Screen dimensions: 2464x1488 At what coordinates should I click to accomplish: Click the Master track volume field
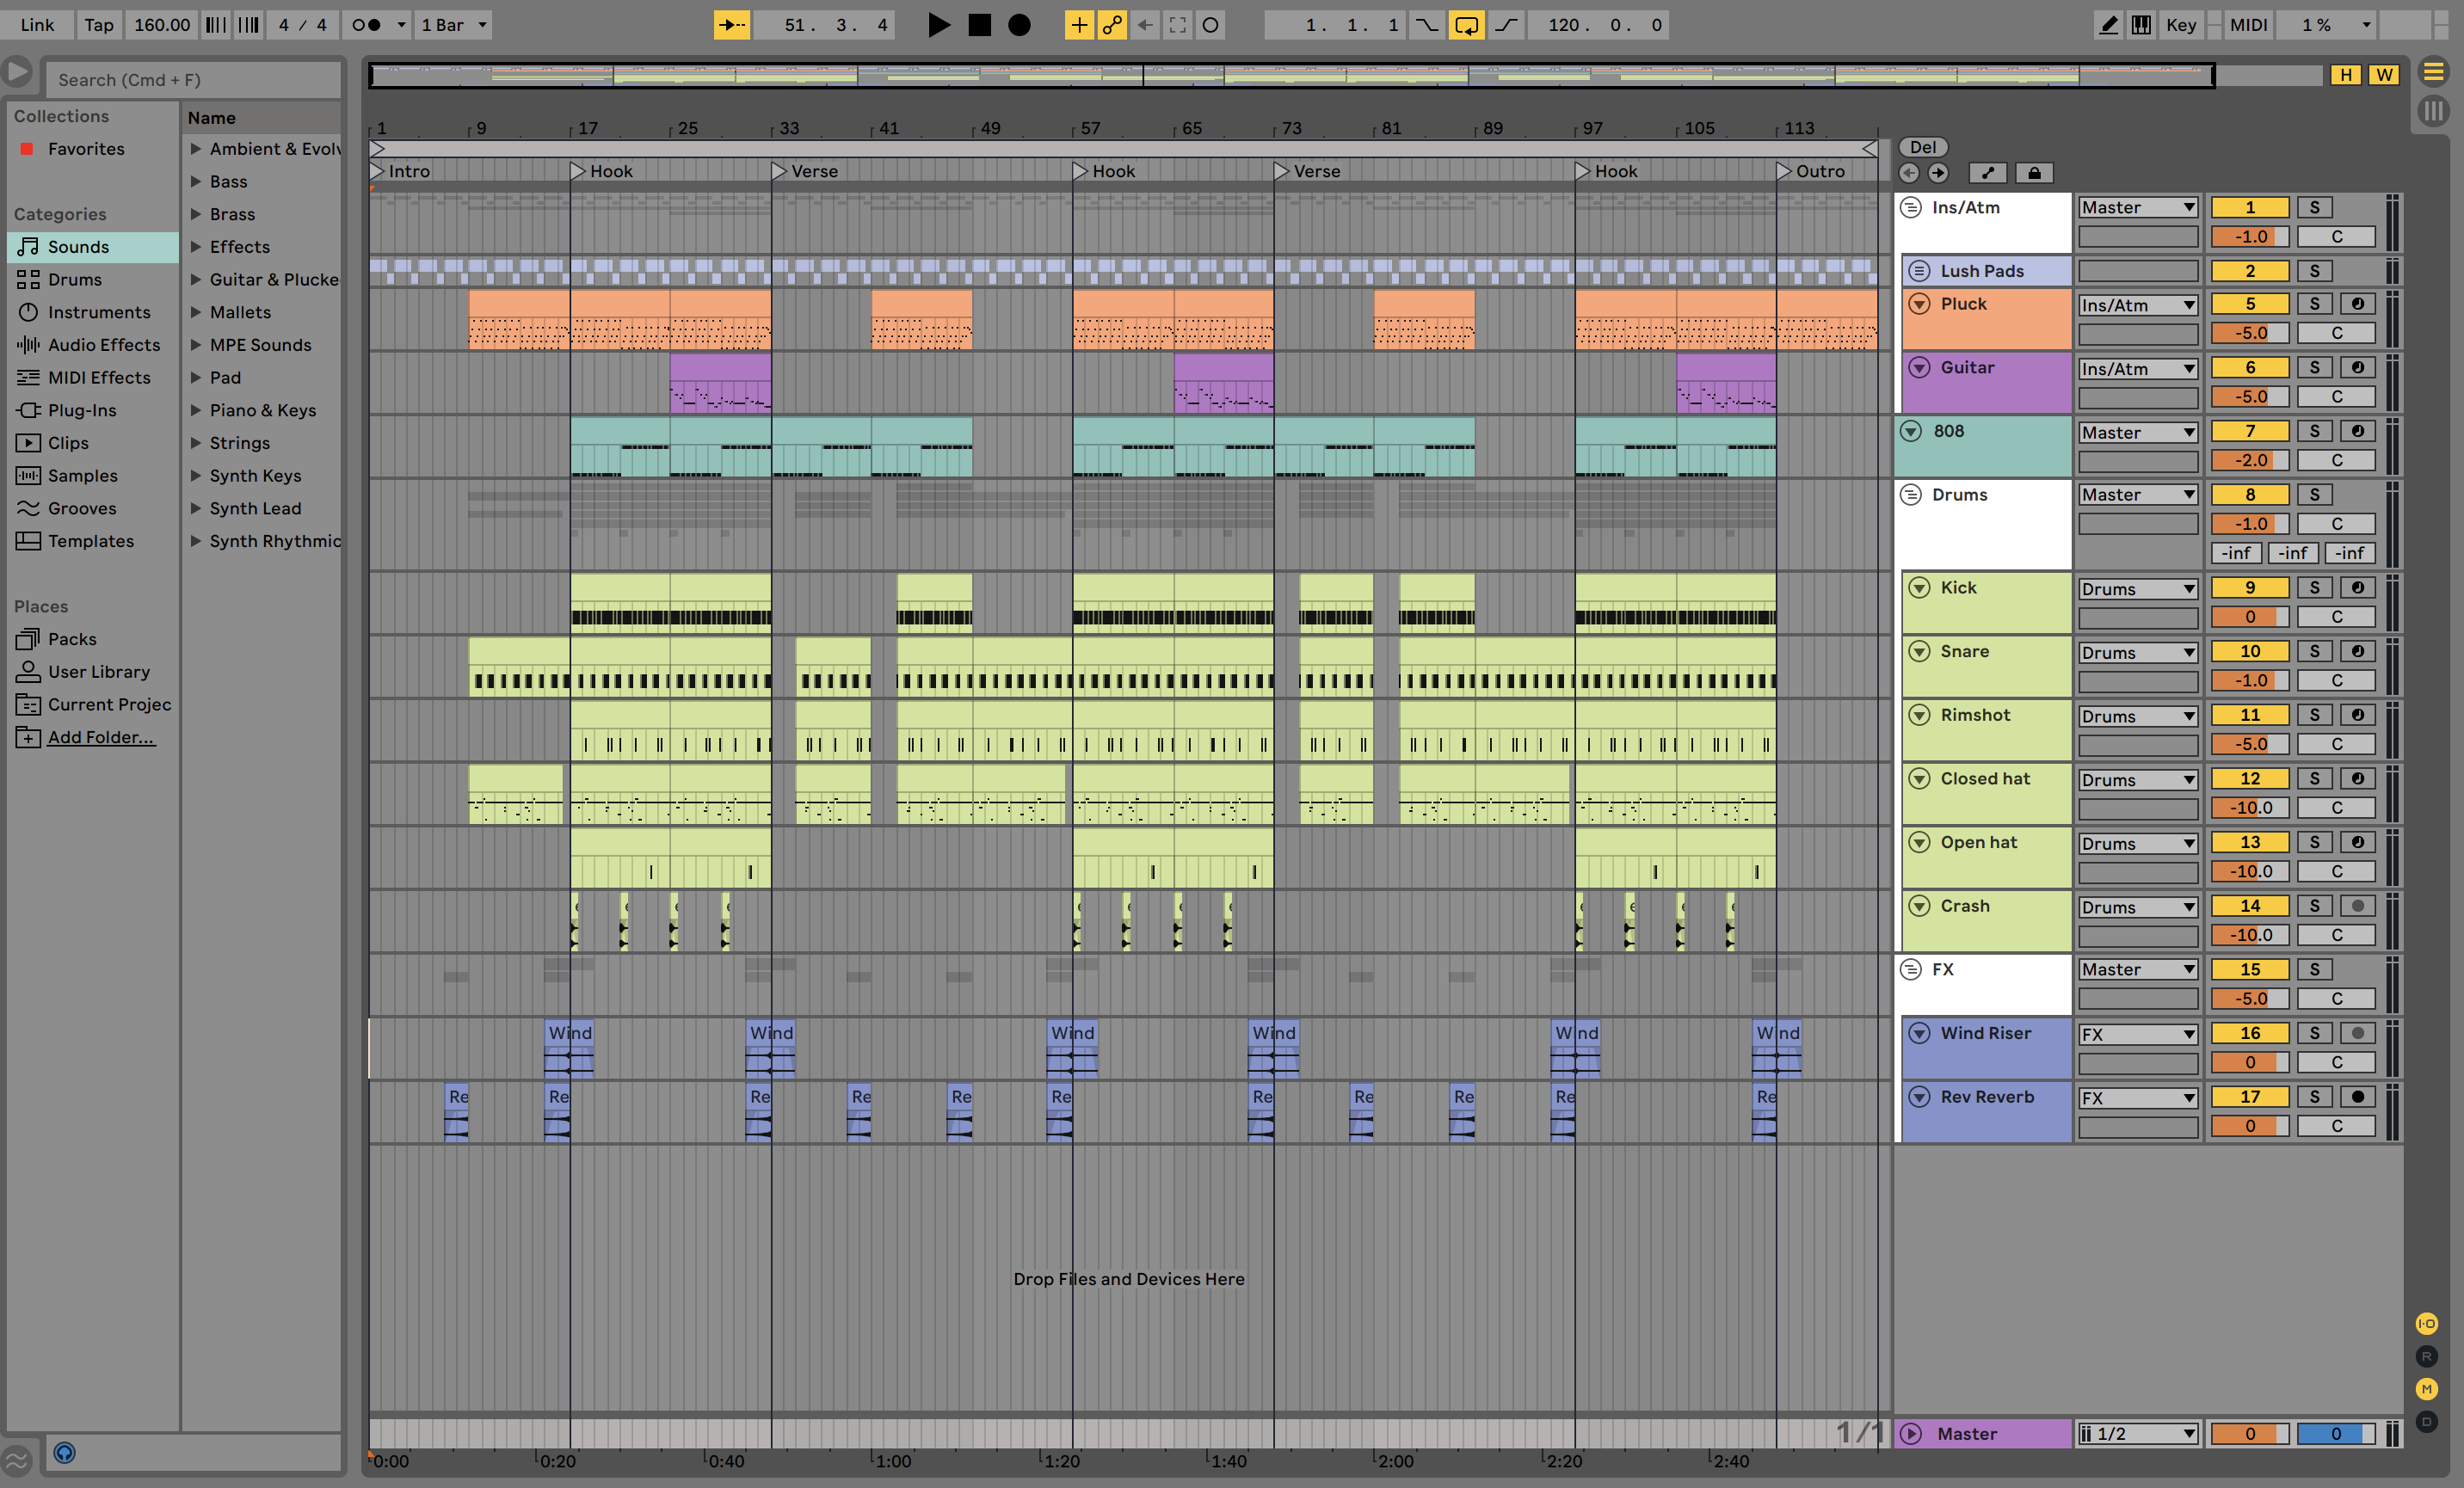click(2249, 1433)
